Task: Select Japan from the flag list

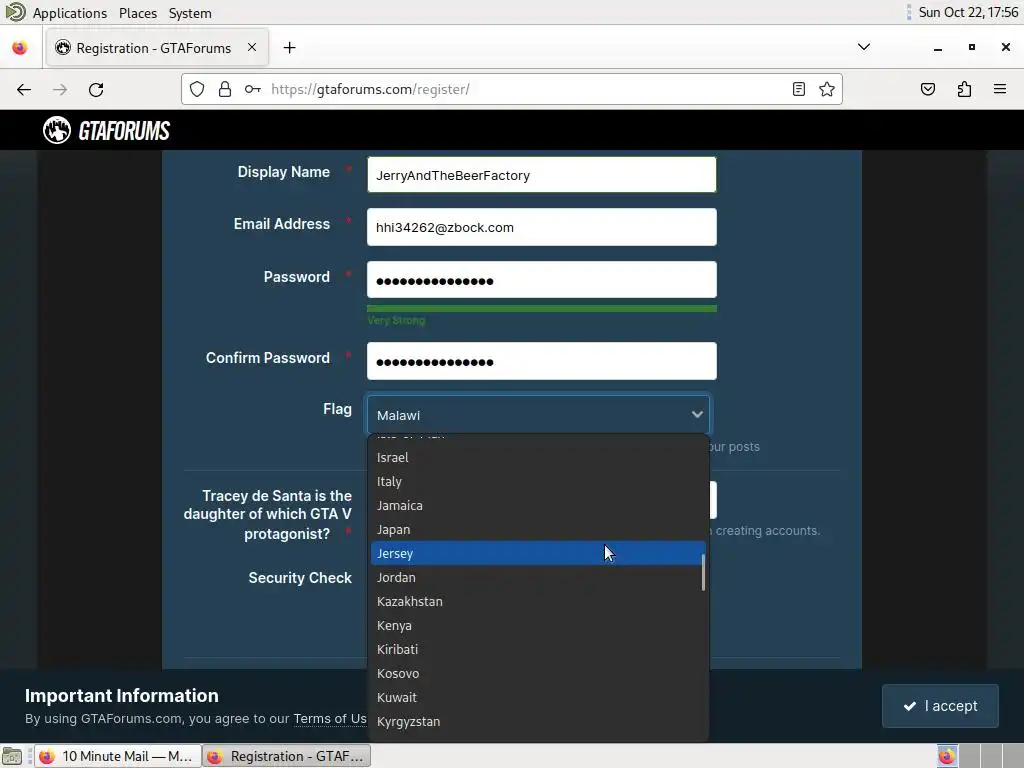Action: tap(538, 530)
